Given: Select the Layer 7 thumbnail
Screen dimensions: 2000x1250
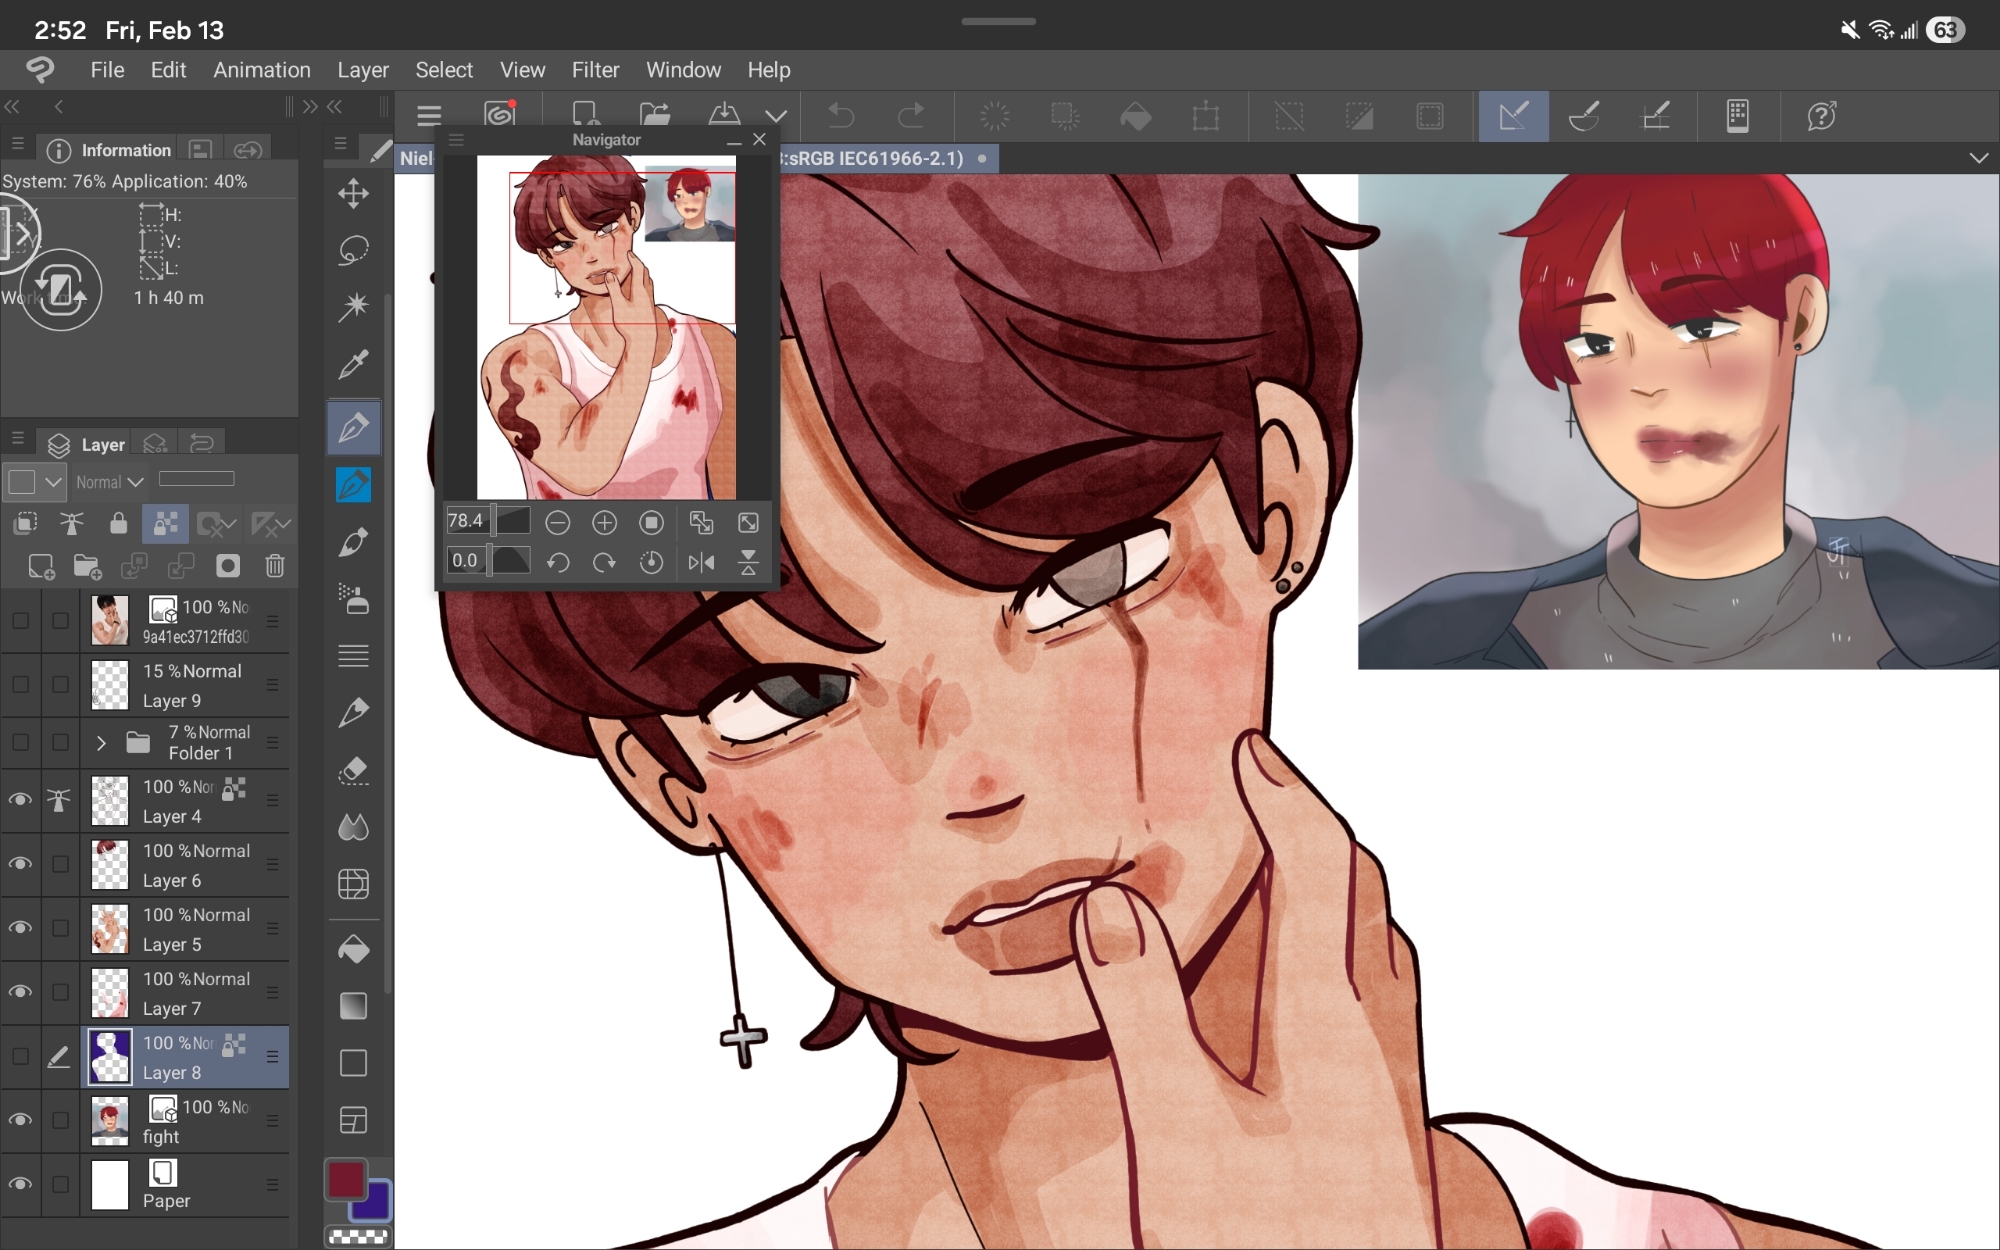Looking at the screenshot, I should (x=110, y=993).
